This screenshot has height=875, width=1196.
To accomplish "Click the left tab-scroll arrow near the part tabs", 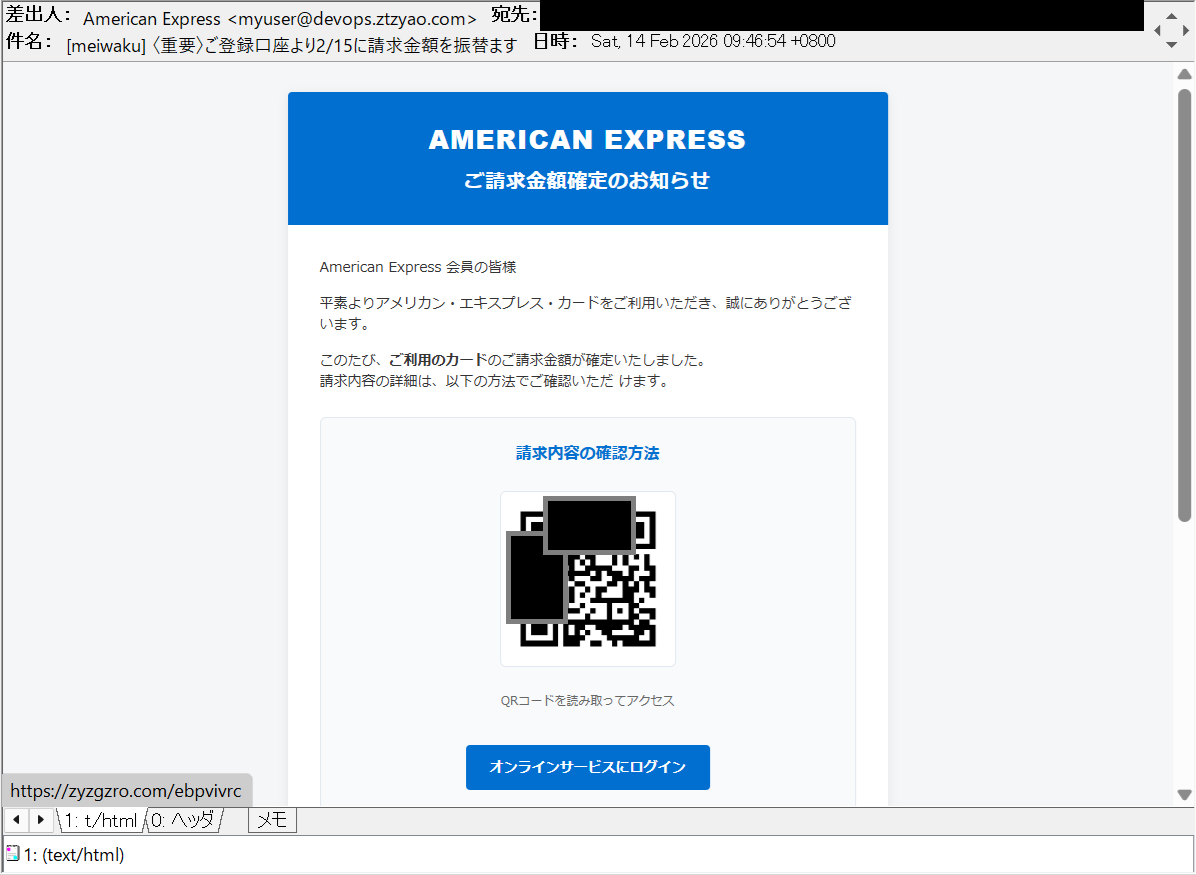I will point(16,820).
